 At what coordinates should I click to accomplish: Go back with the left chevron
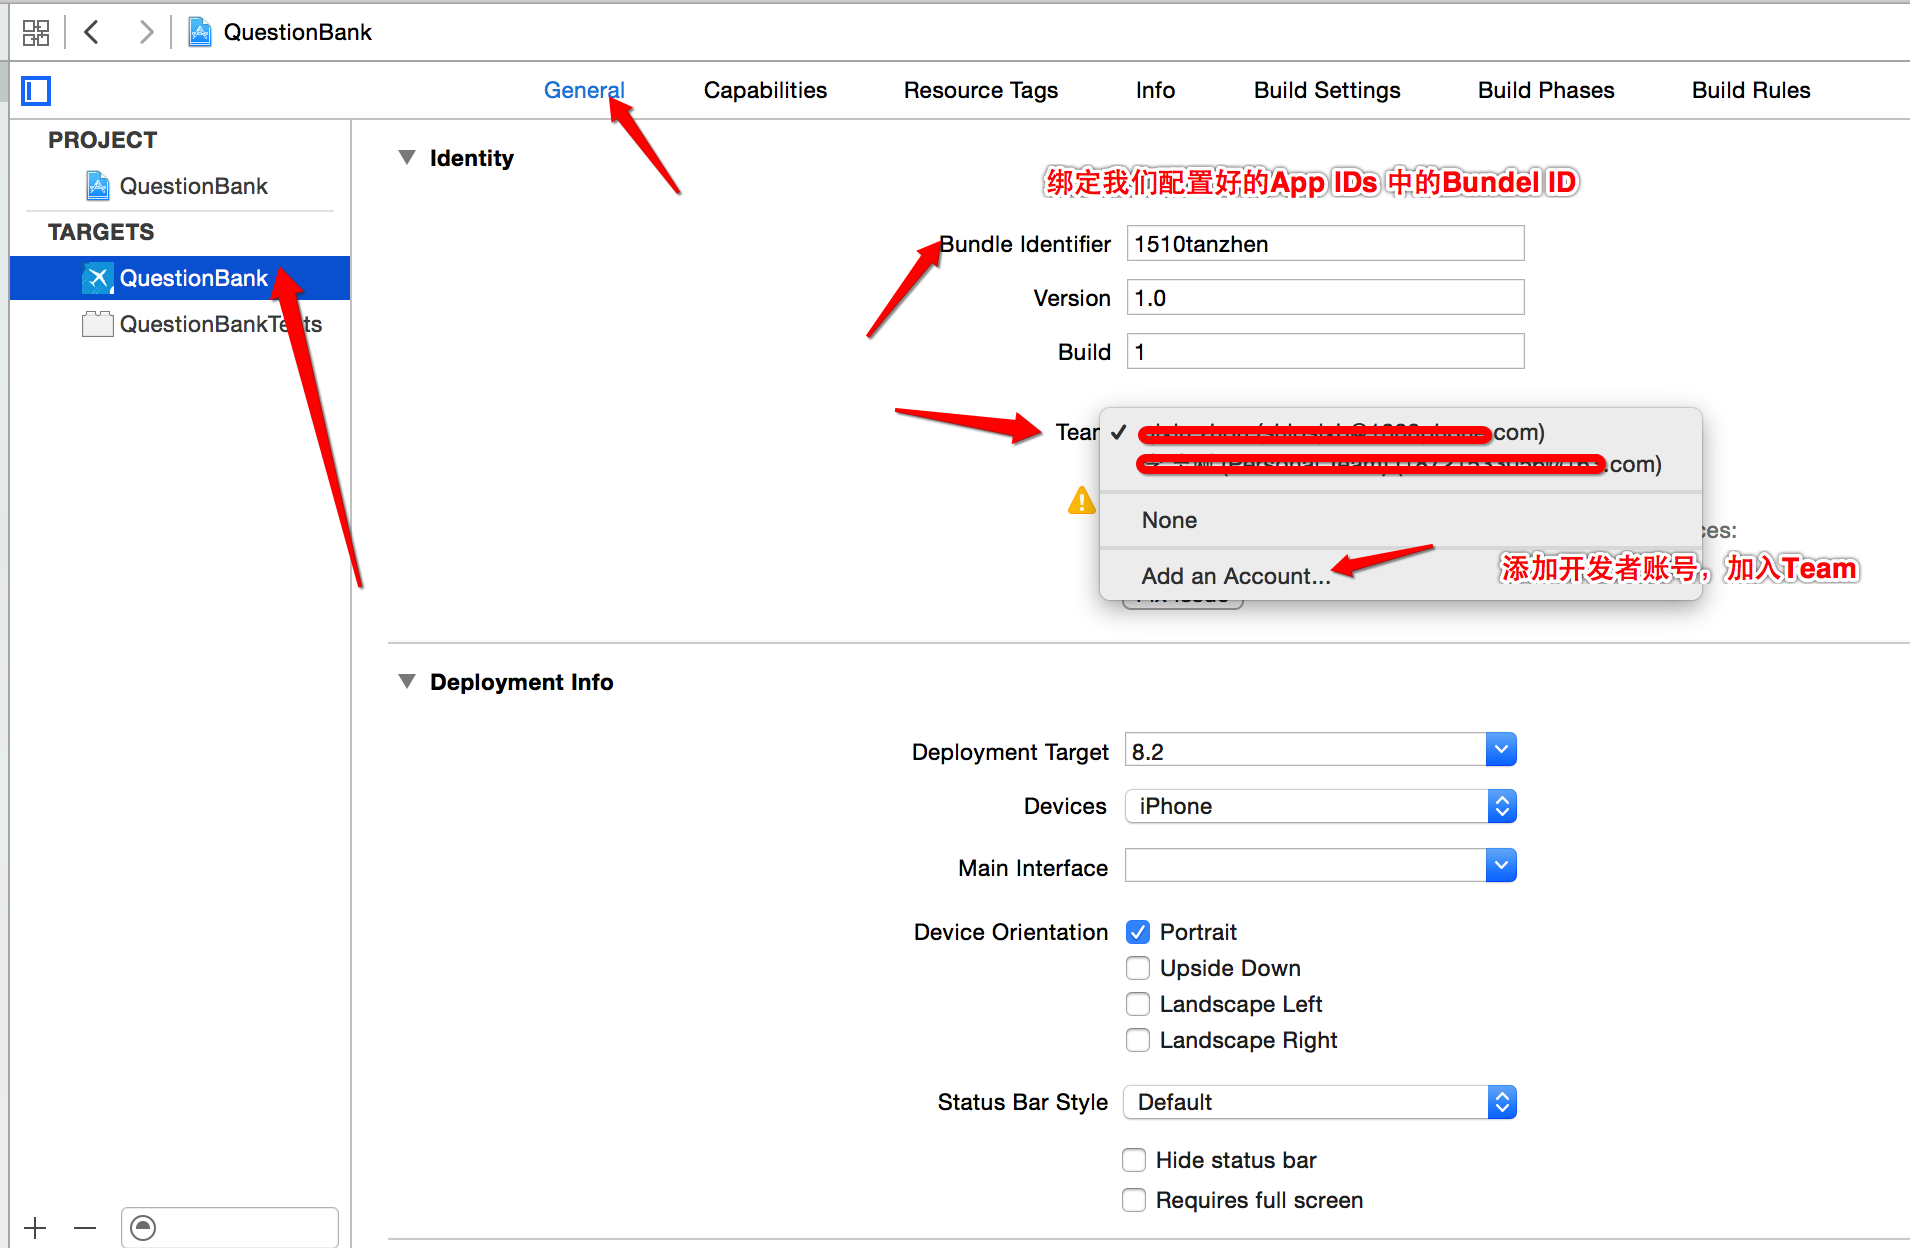[x=92, y=32]
